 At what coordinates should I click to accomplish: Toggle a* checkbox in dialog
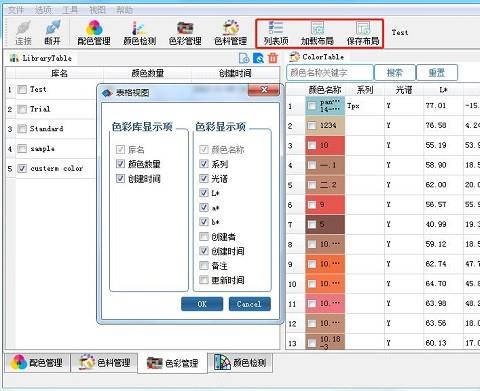click(204, 207)
